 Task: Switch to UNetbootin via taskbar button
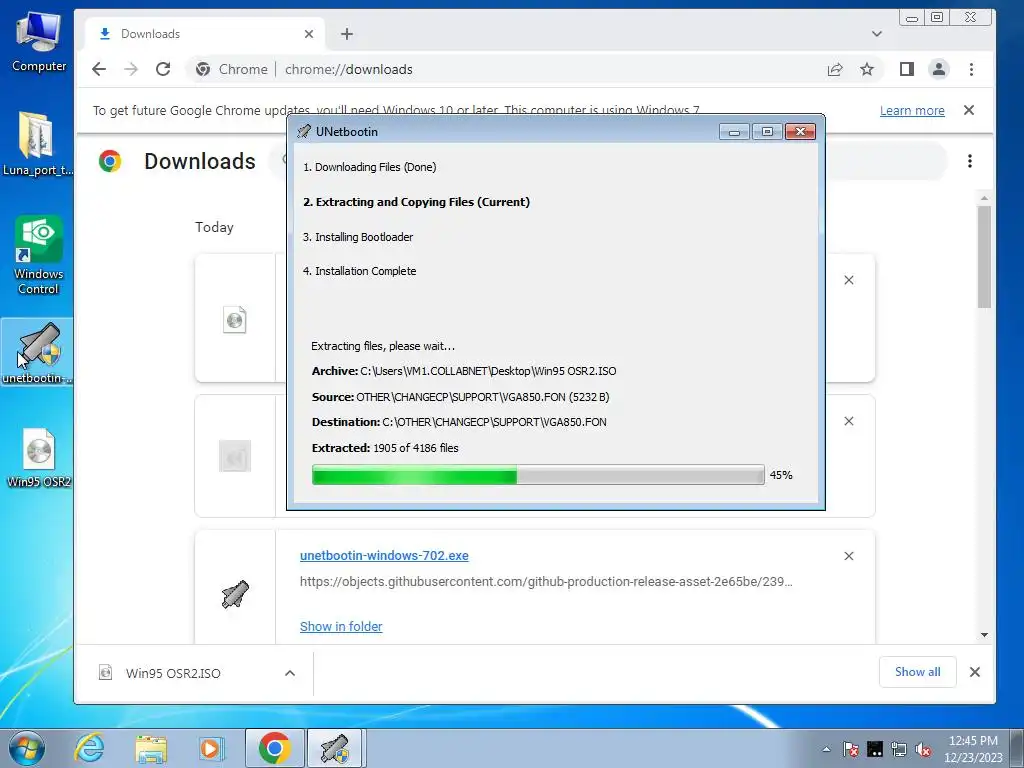click(335, 748)
